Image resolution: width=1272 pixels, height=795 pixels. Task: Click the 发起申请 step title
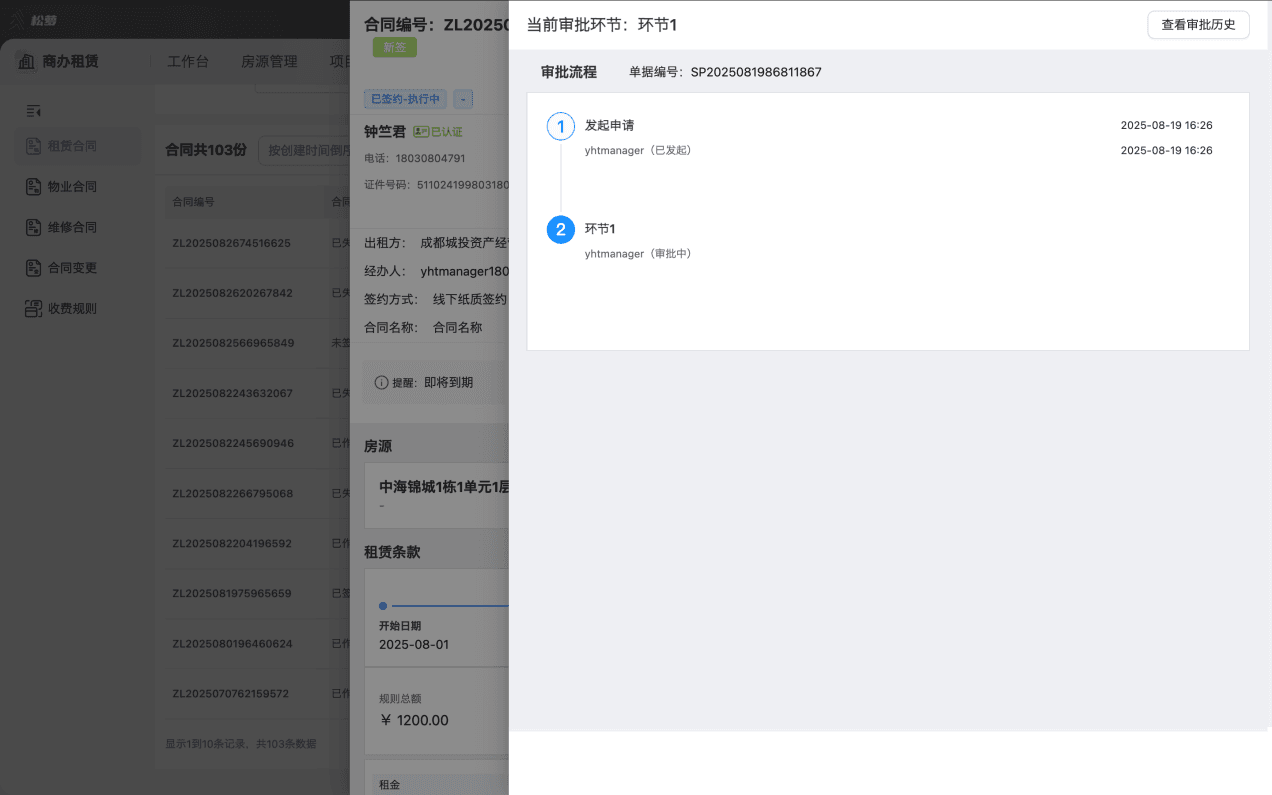(x=609, y=126)
